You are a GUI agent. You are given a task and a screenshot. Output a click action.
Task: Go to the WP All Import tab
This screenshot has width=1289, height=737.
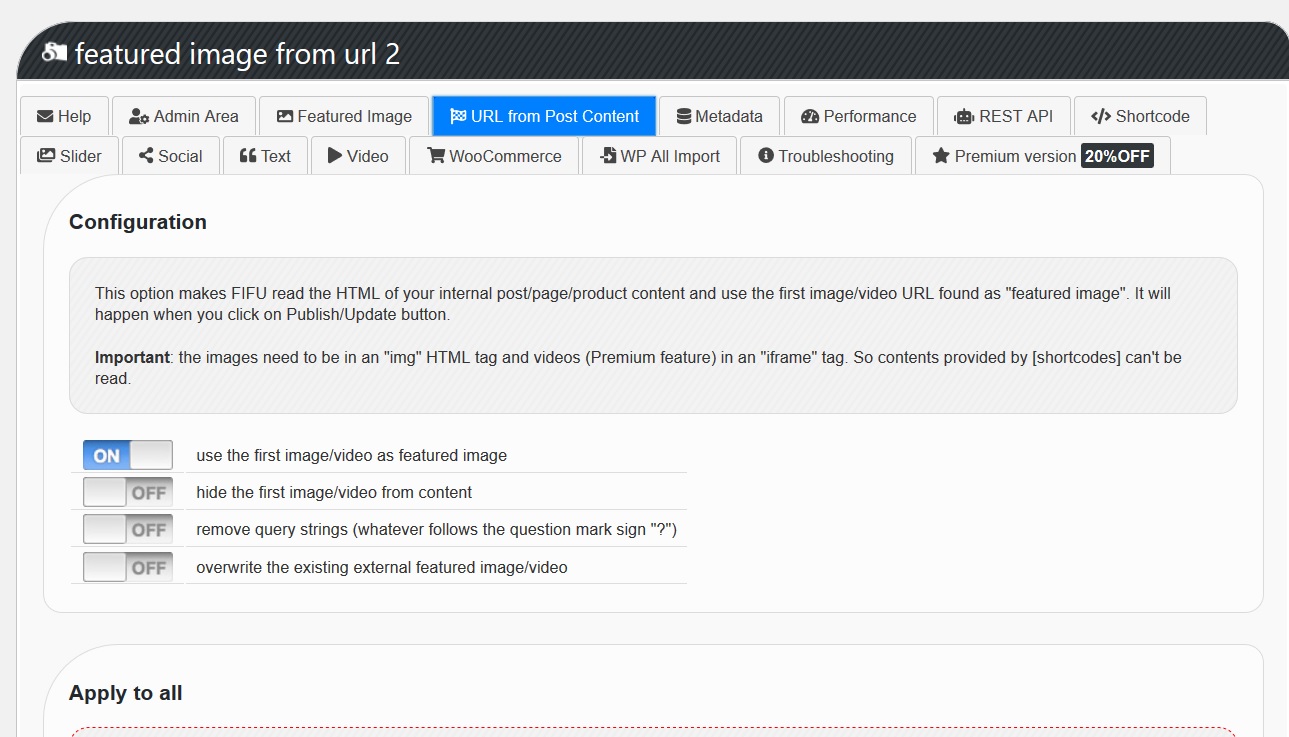660,156
